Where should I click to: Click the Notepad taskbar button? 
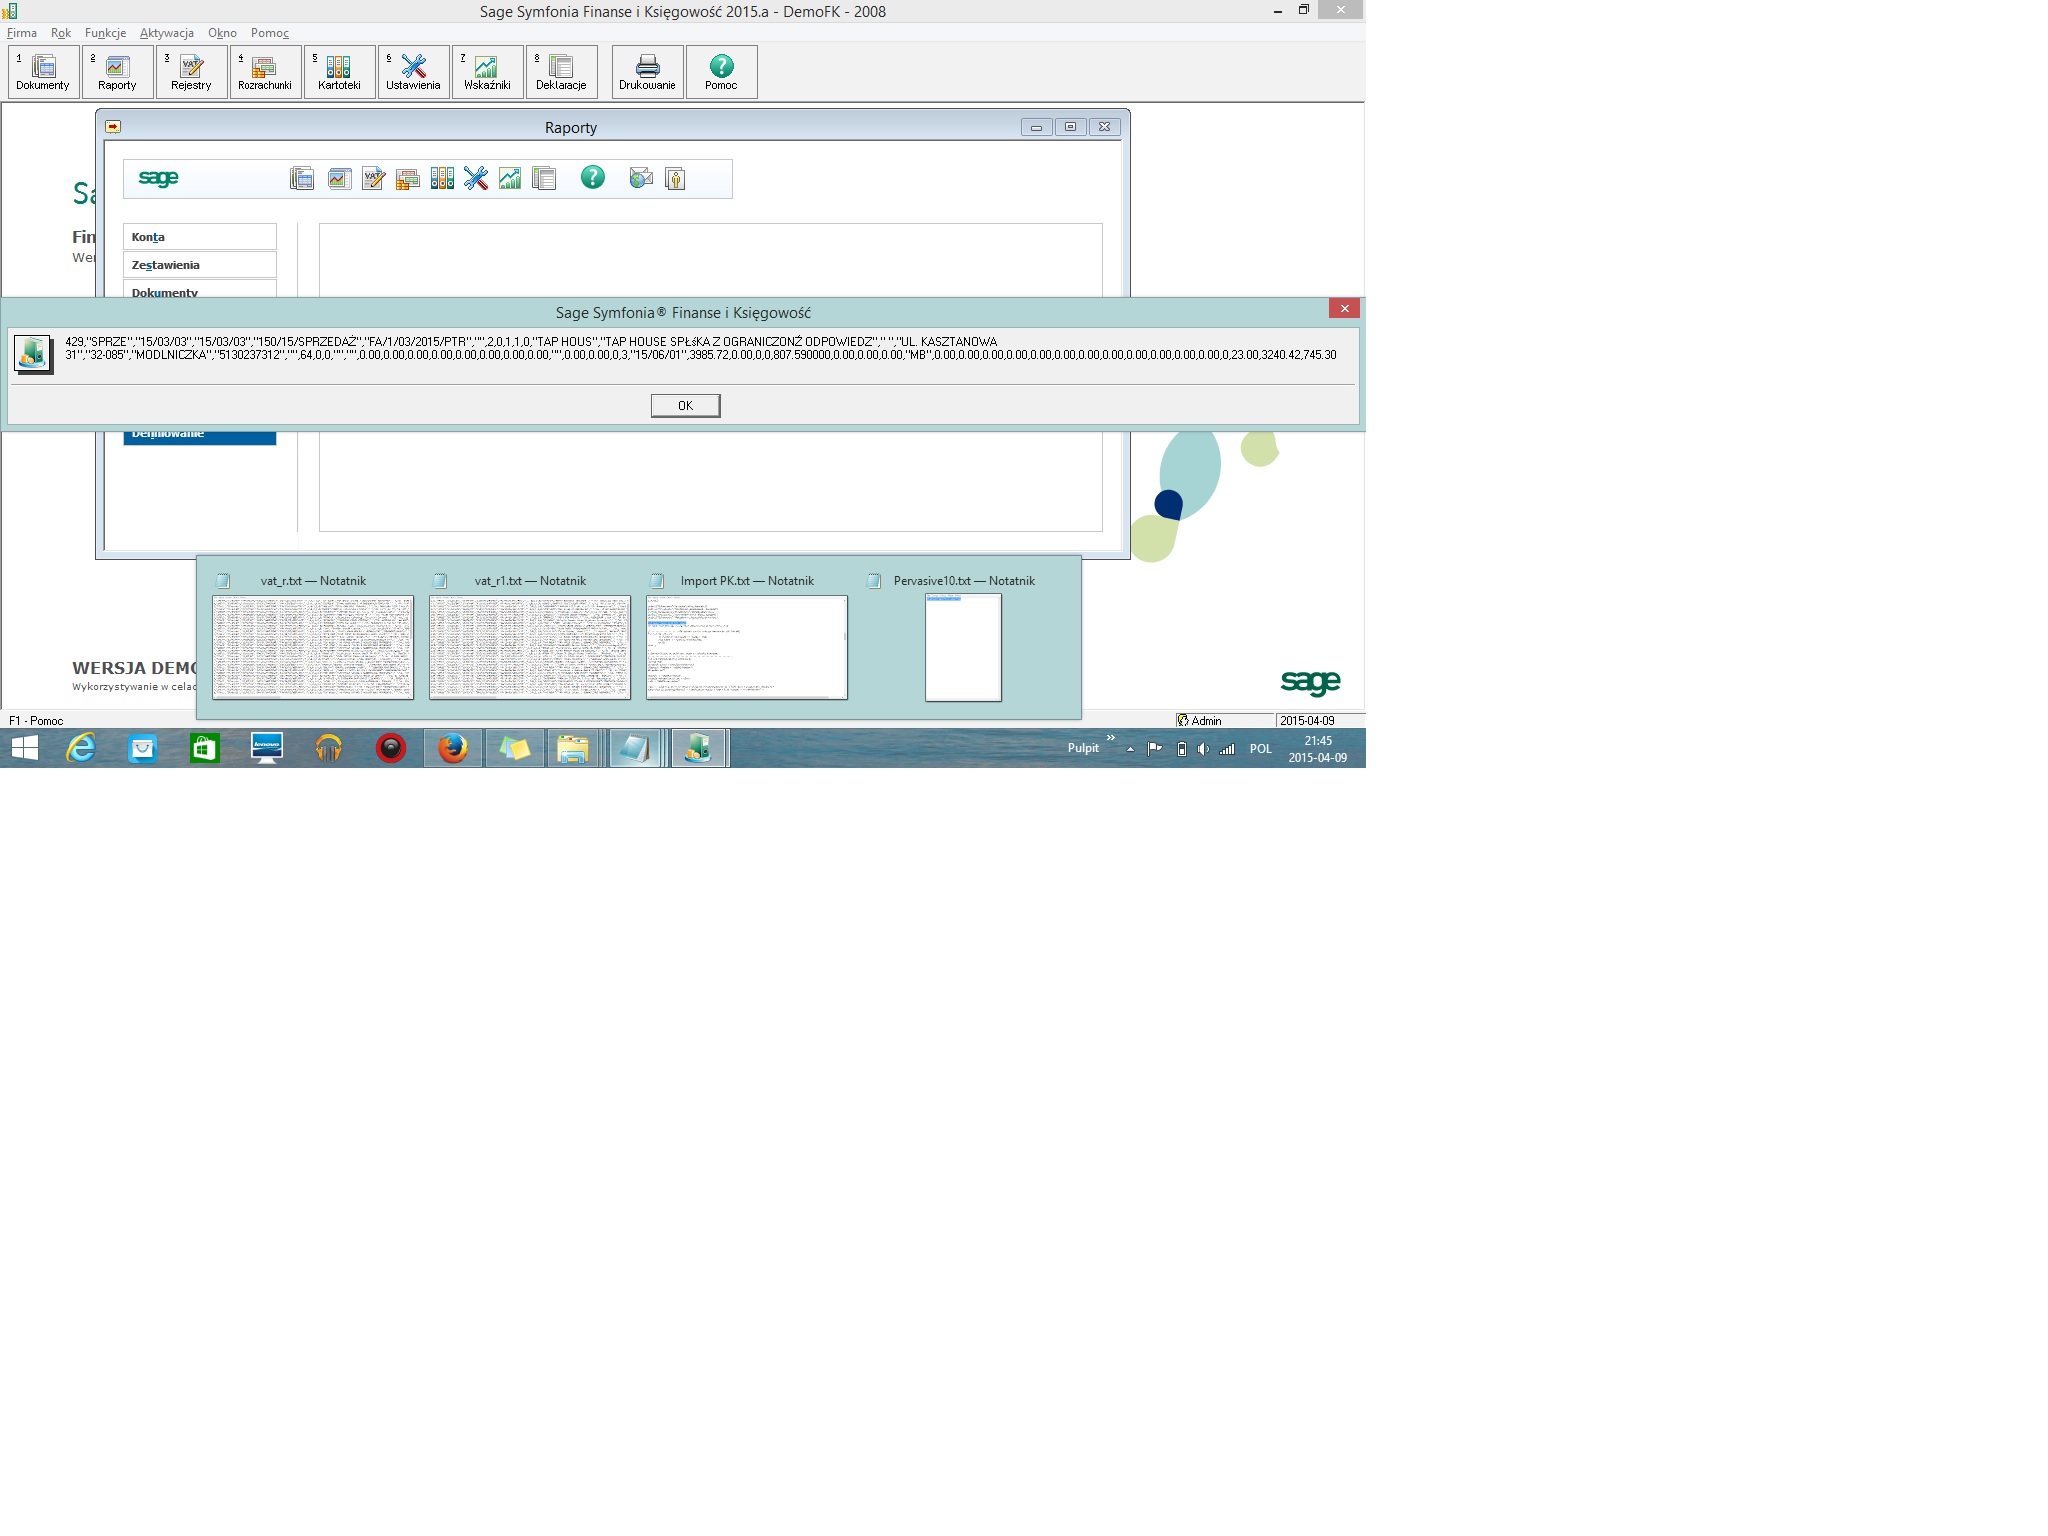point(636,748)
